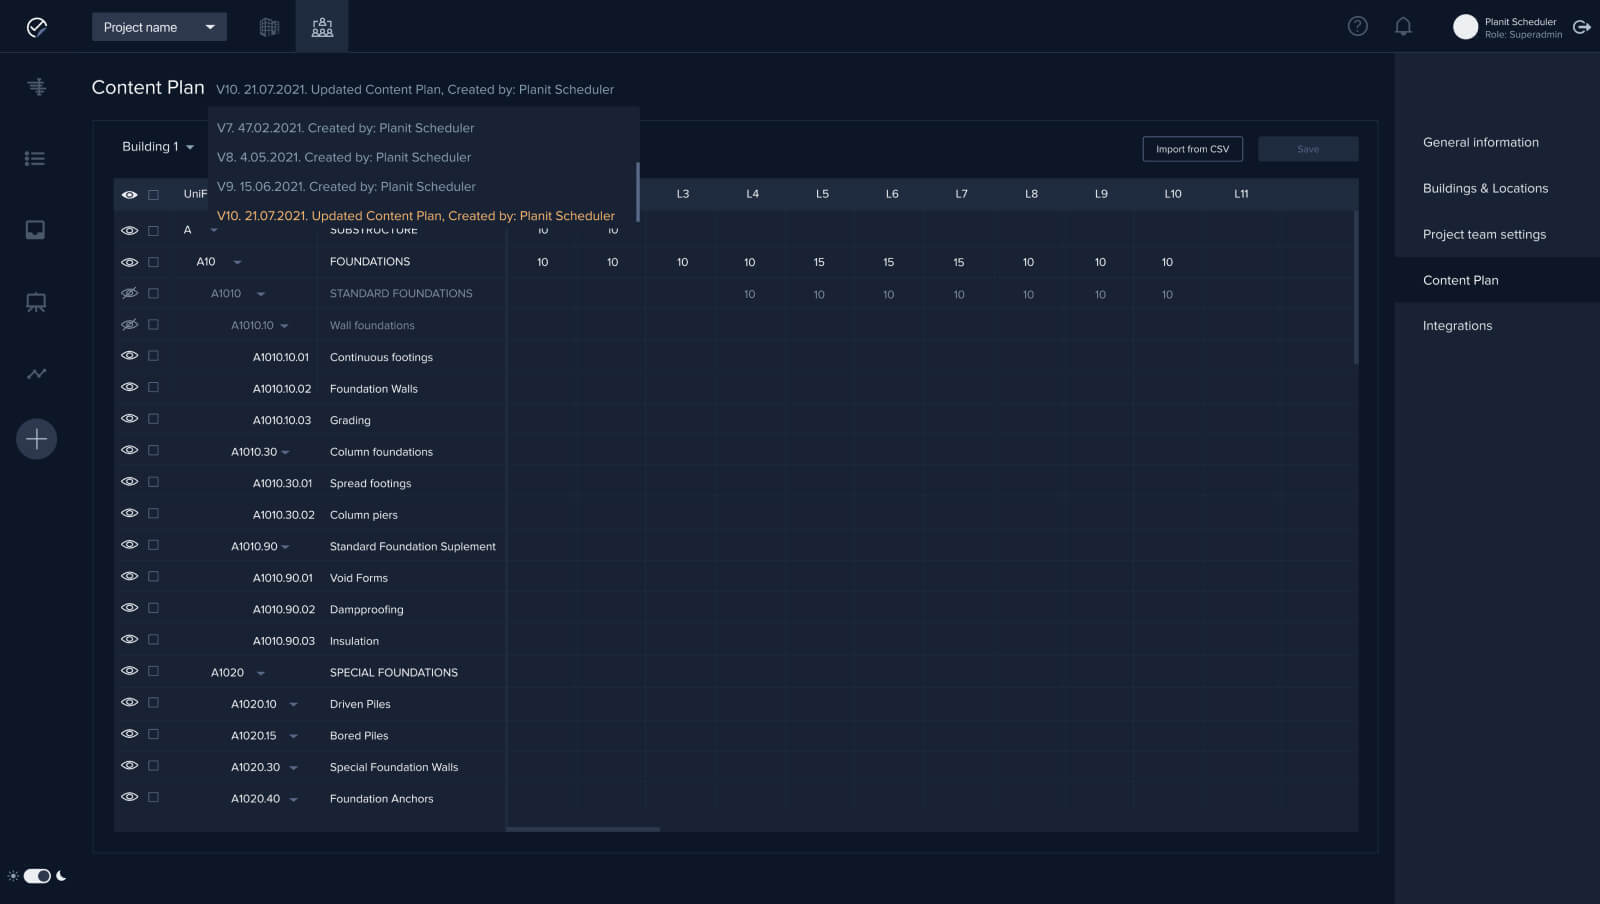Click the Import from CSV button
Image resolution: width=1600 pixels, height=904 pixels.
1192,149
